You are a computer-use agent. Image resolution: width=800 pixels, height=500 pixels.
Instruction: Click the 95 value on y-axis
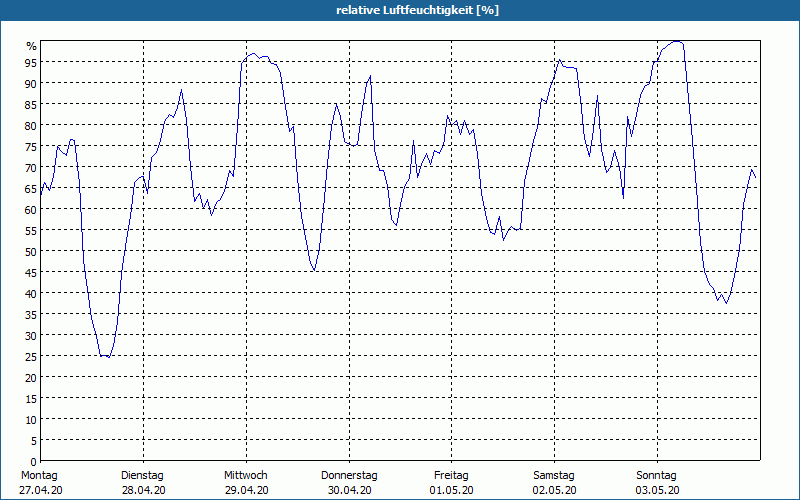coord(31,62)
